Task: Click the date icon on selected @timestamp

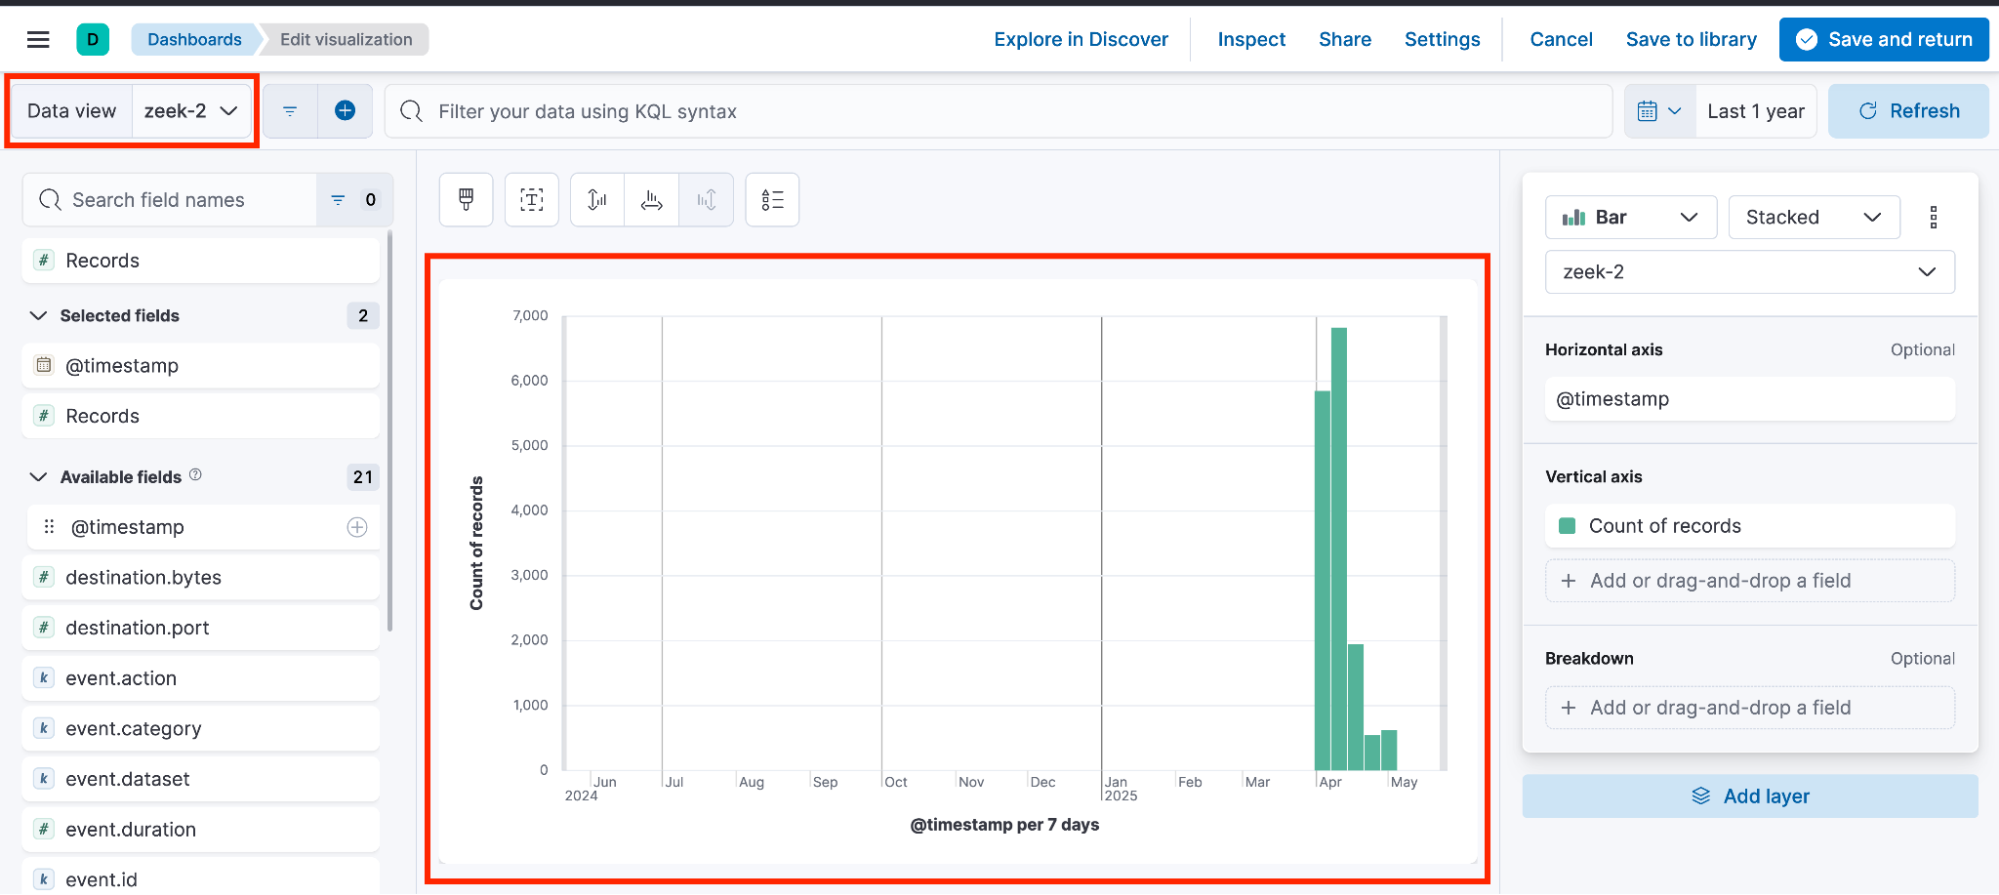Action: 44,365
